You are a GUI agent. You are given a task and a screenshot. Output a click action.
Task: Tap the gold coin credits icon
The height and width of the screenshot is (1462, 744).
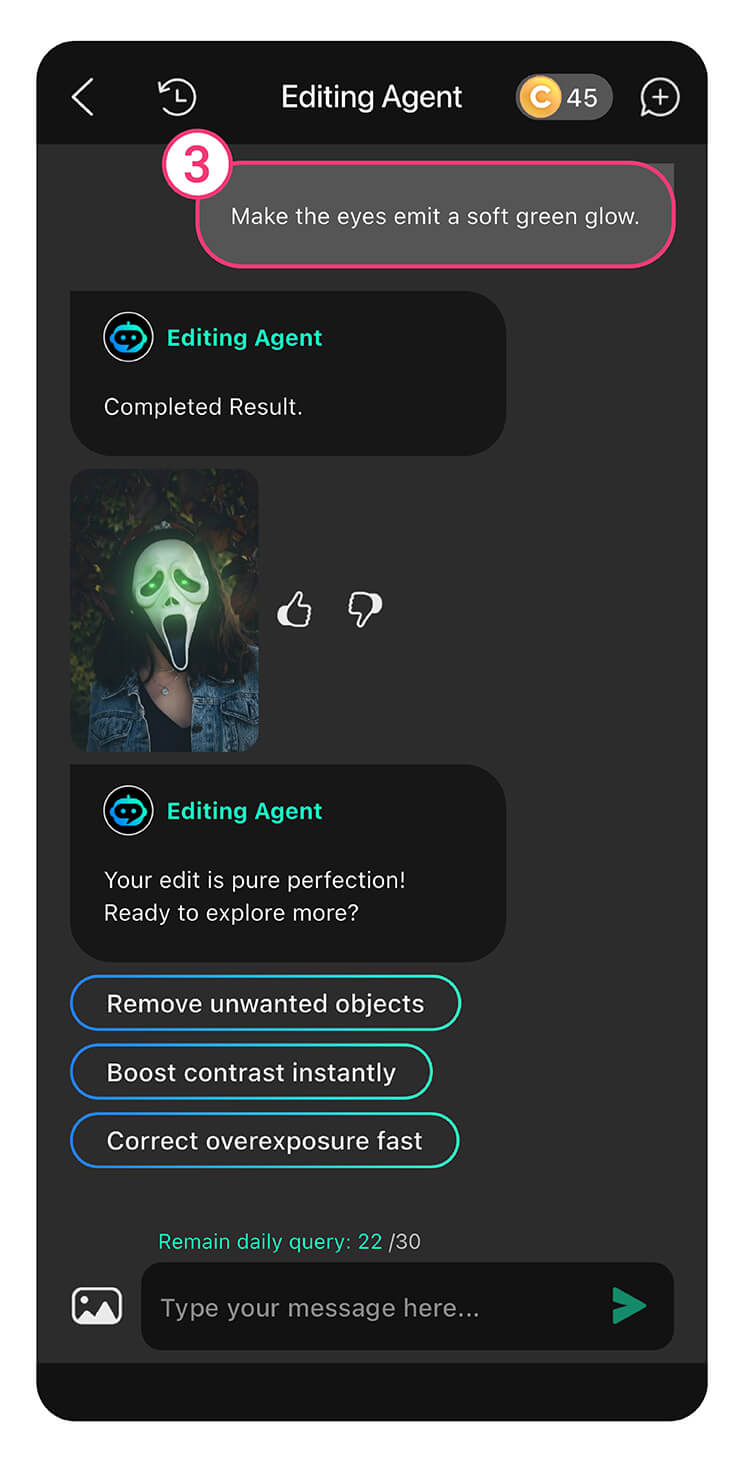click(540, 97)
